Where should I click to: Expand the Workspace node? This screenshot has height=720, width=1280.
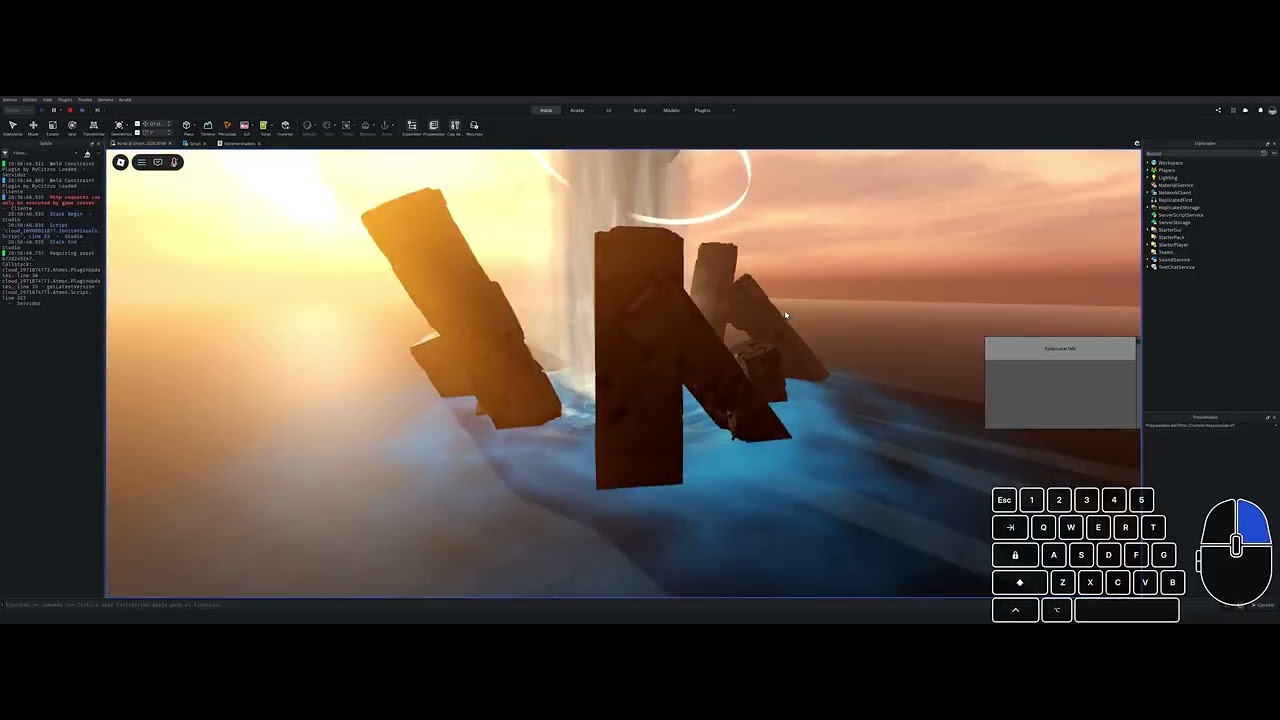tap(1148, 163)
